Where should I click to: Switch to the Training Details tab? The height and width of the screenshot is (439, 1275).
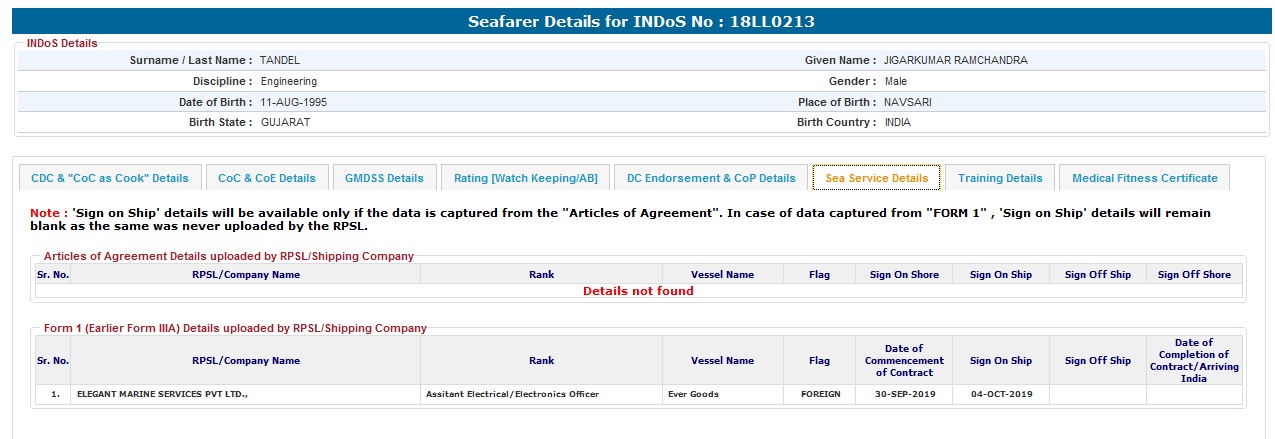[1000, 178]
